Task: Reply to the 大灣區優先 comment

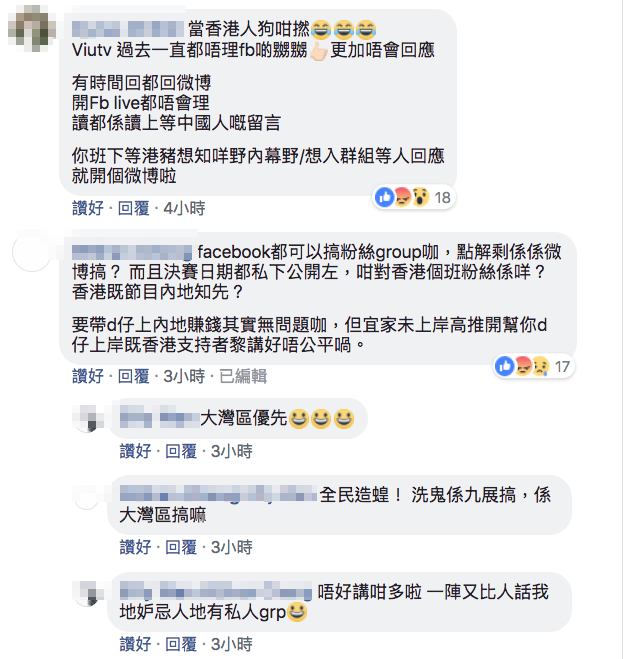Action: pos(181,451)
